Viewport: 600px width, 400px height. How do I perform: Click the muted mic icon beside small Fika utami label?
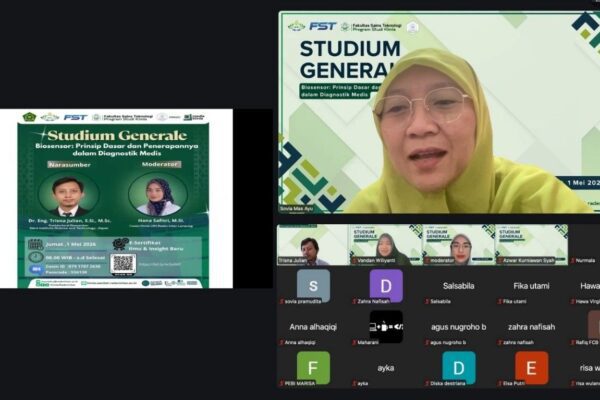(500, 302)
